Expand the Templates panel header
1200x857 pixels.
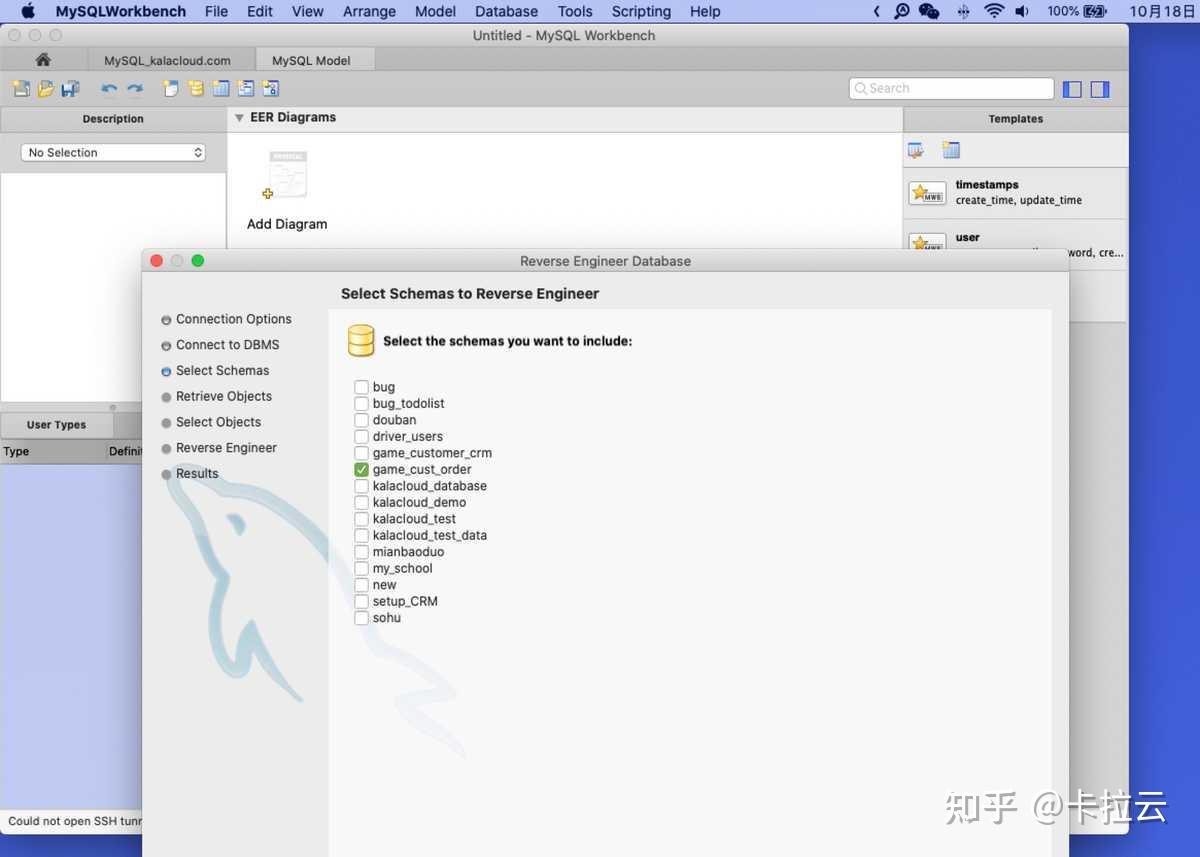coord(1015,118)
